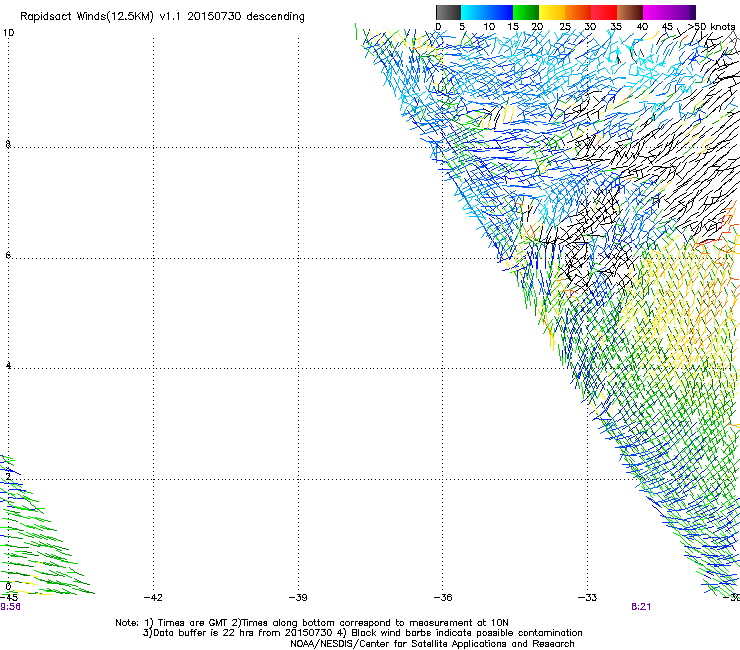
Task: Click the '20' label under the color scale
Action: tap(537, 27)
